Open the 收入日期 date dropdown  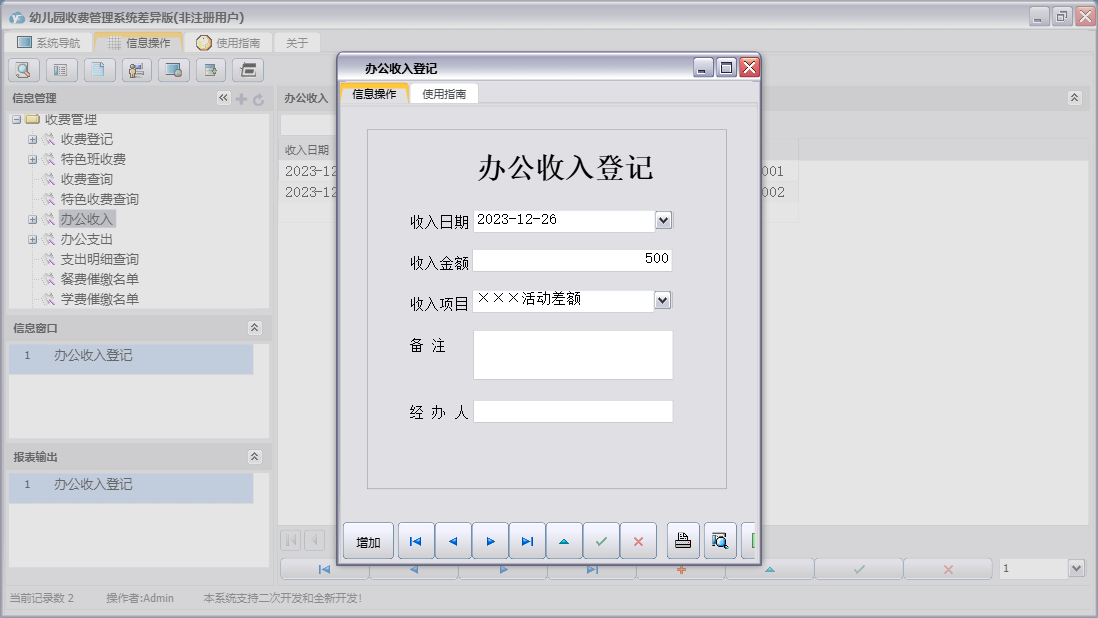[x=663, y=220]
